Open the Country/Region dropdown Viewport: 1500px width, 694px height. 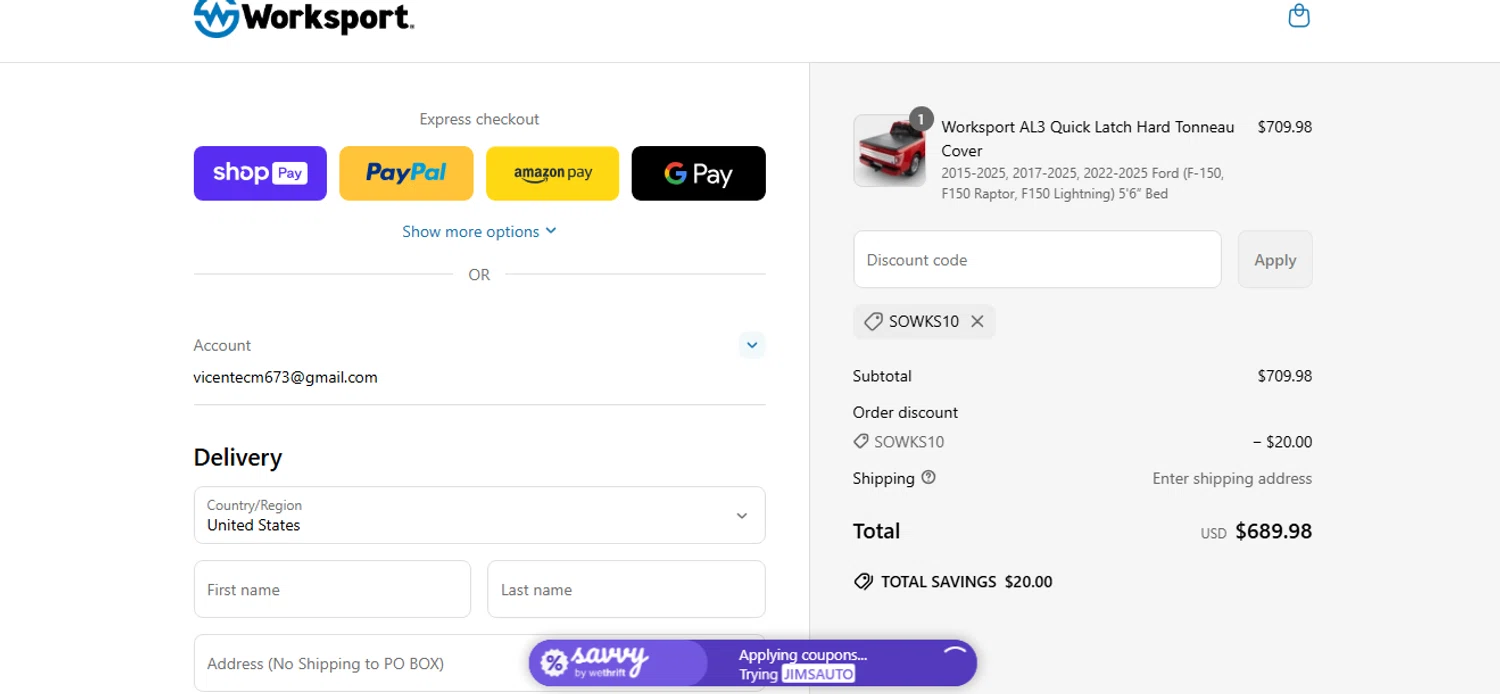[x=479, y=515]
